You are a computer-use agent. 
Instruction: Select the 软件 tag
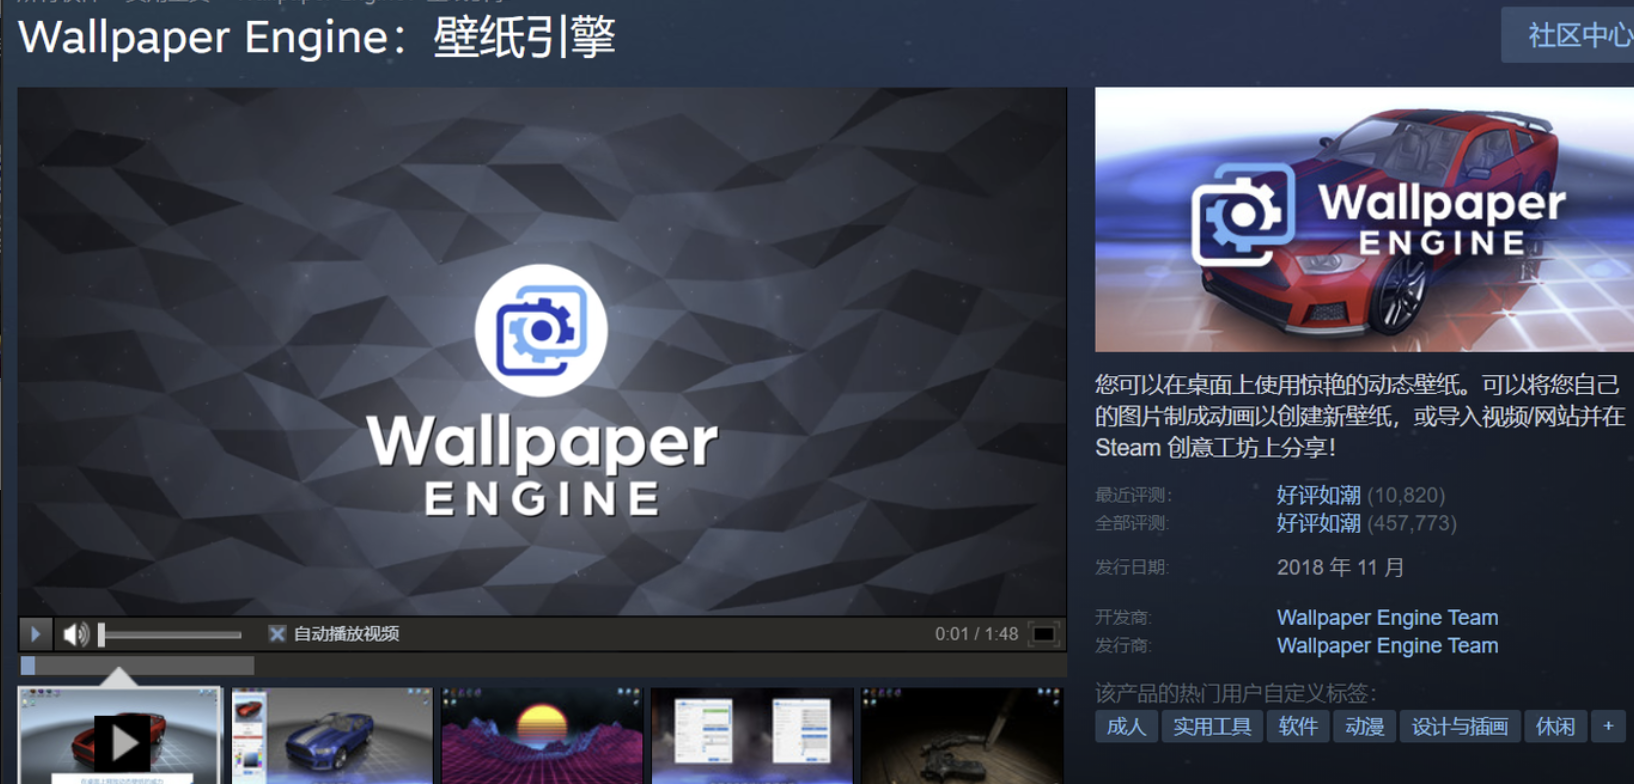pos(1298,727)
